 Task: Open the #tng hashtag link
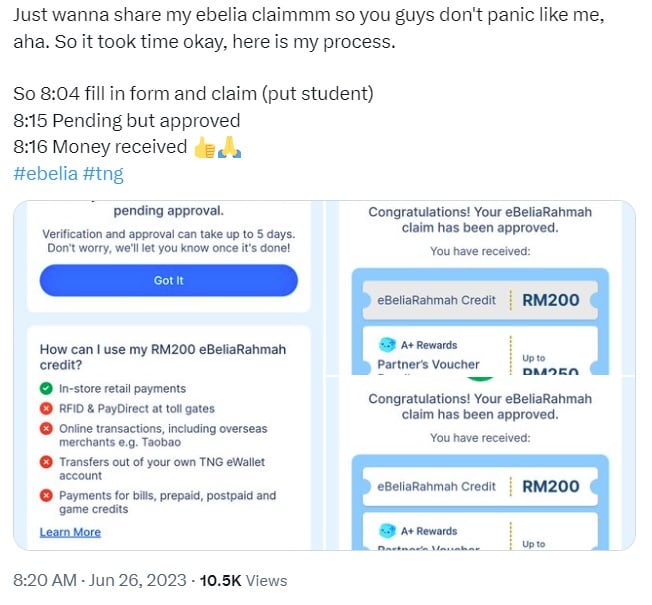tap(103, 174)
